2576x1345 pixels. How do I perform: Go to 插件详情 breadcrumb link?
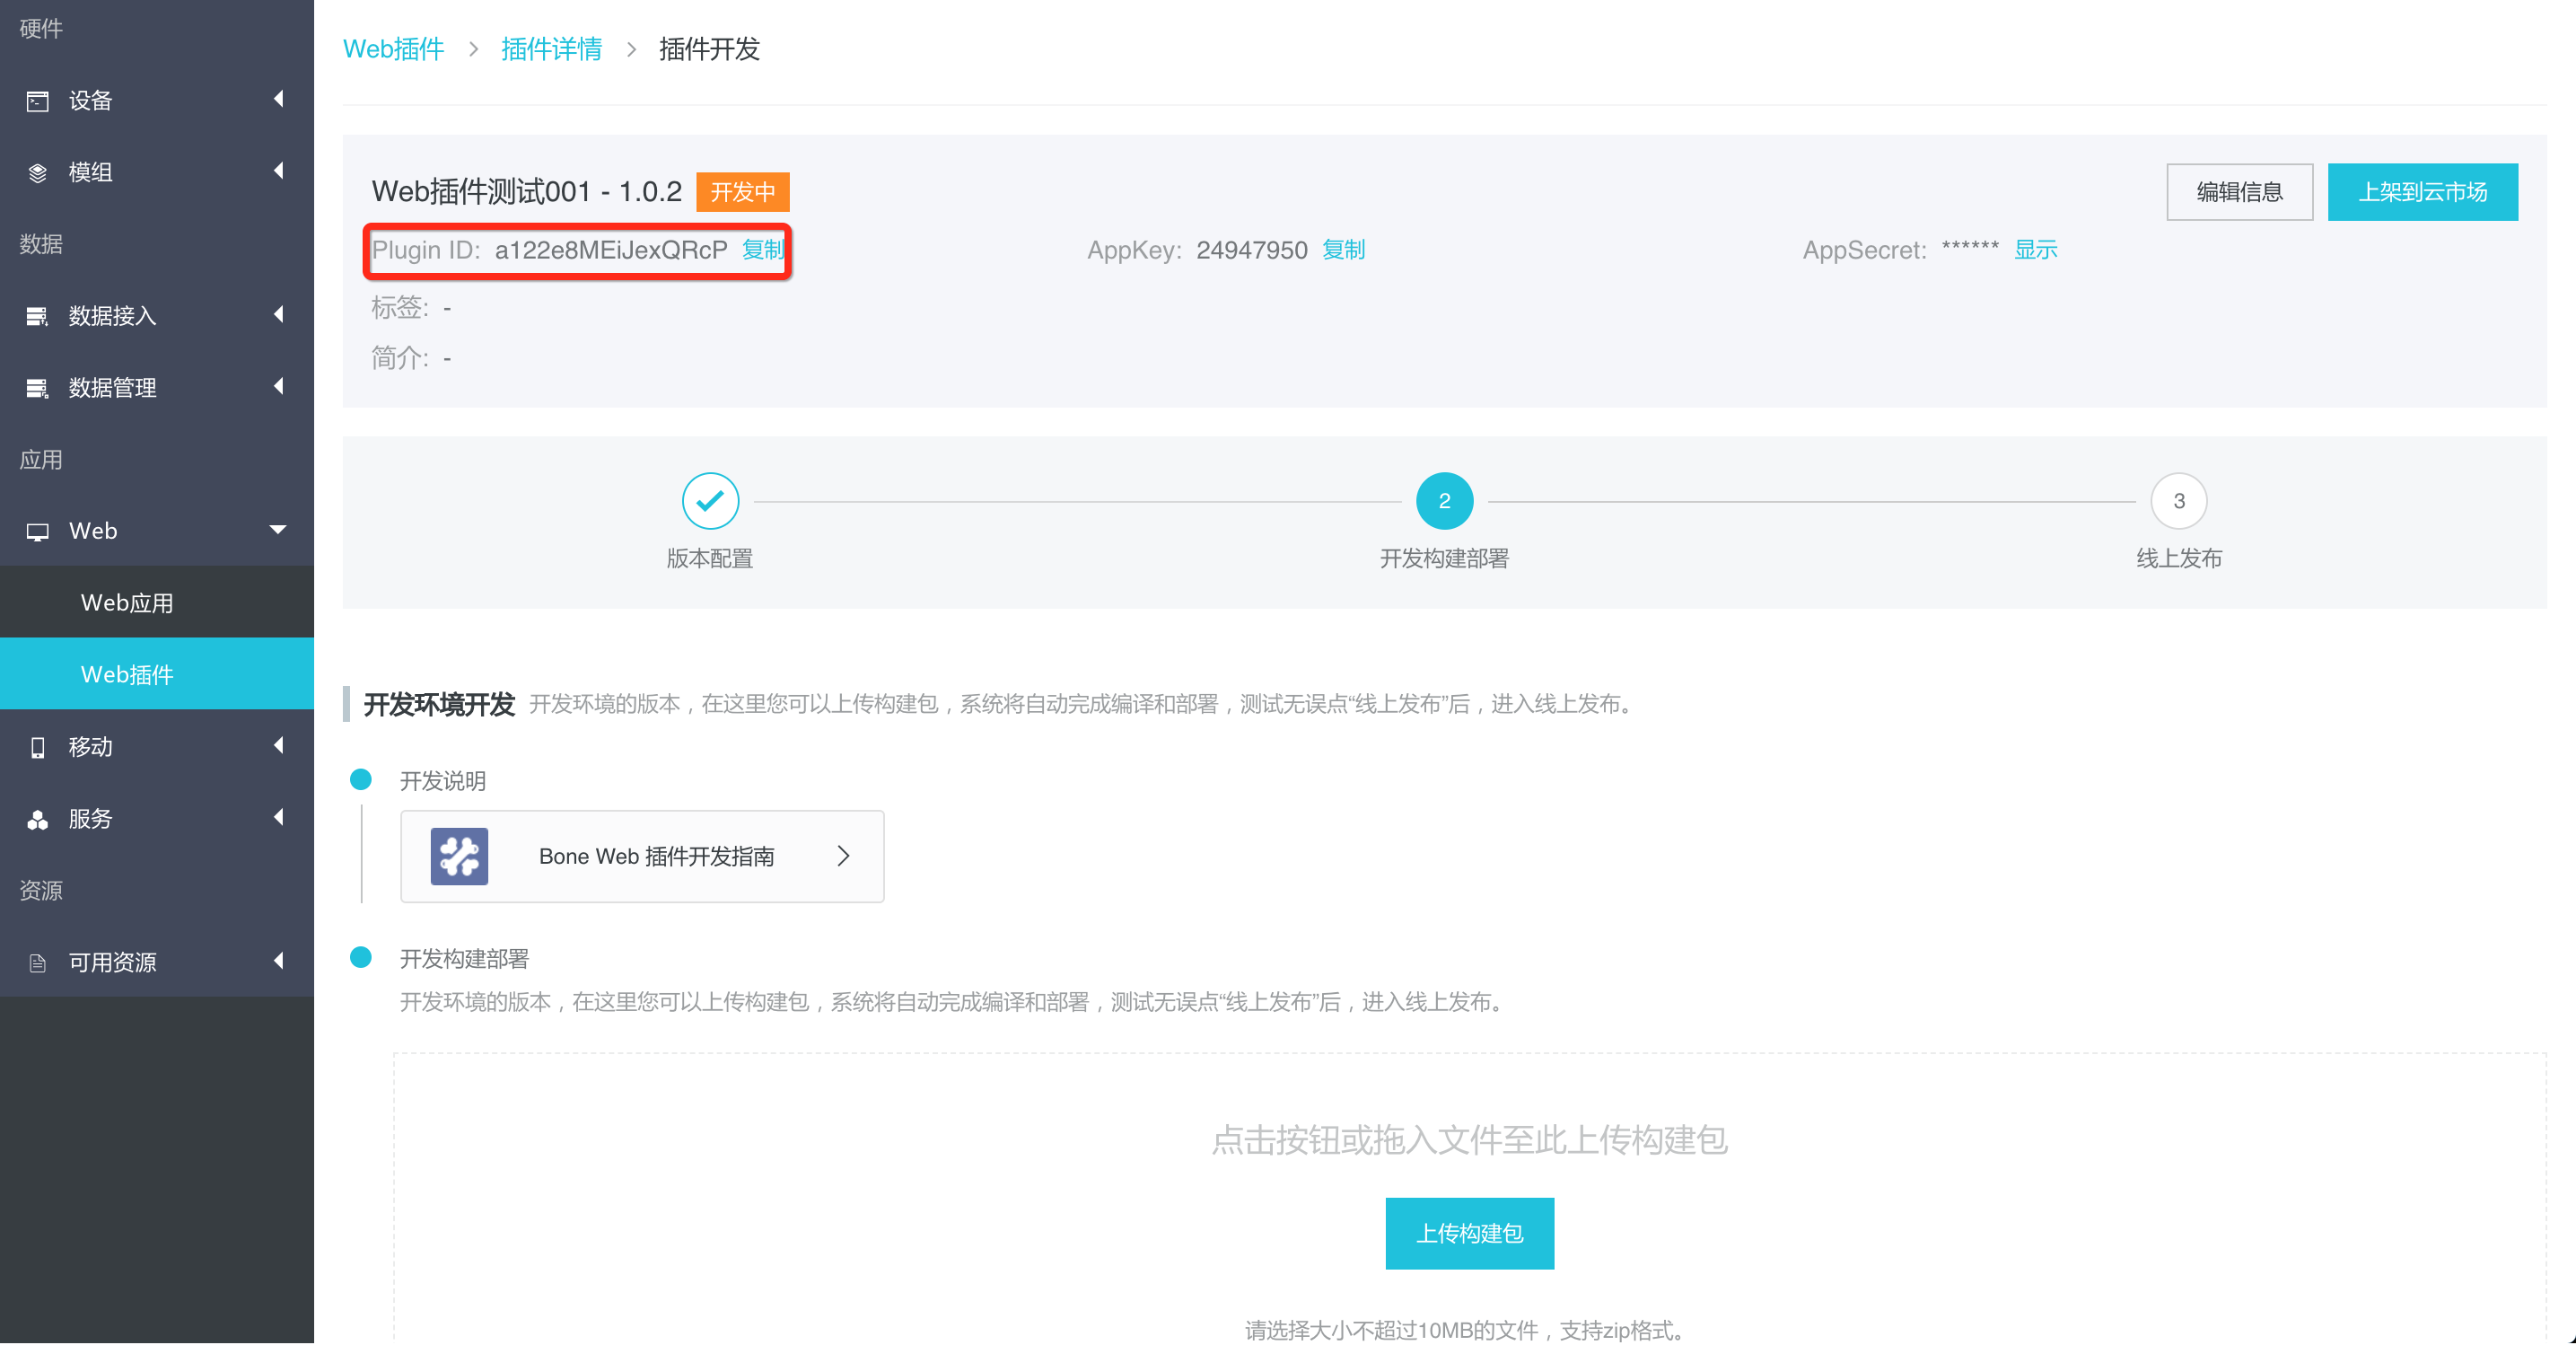(x=551, y=49)
